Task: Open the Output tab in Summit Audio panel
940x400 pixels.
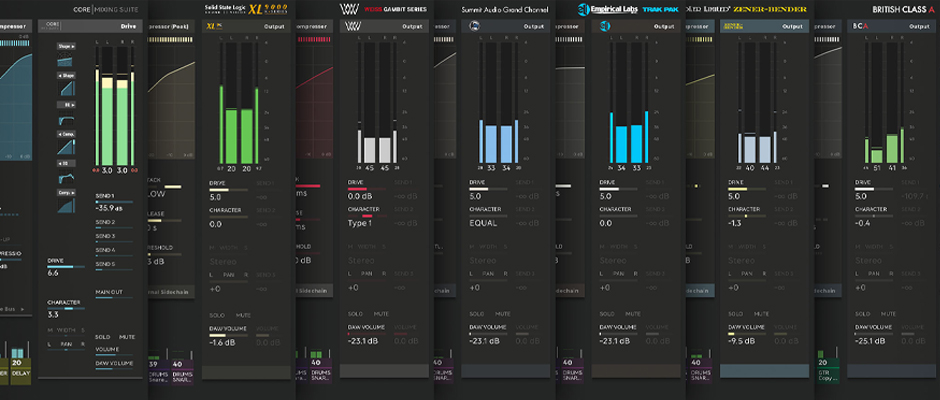Action: tap(534, 26)
